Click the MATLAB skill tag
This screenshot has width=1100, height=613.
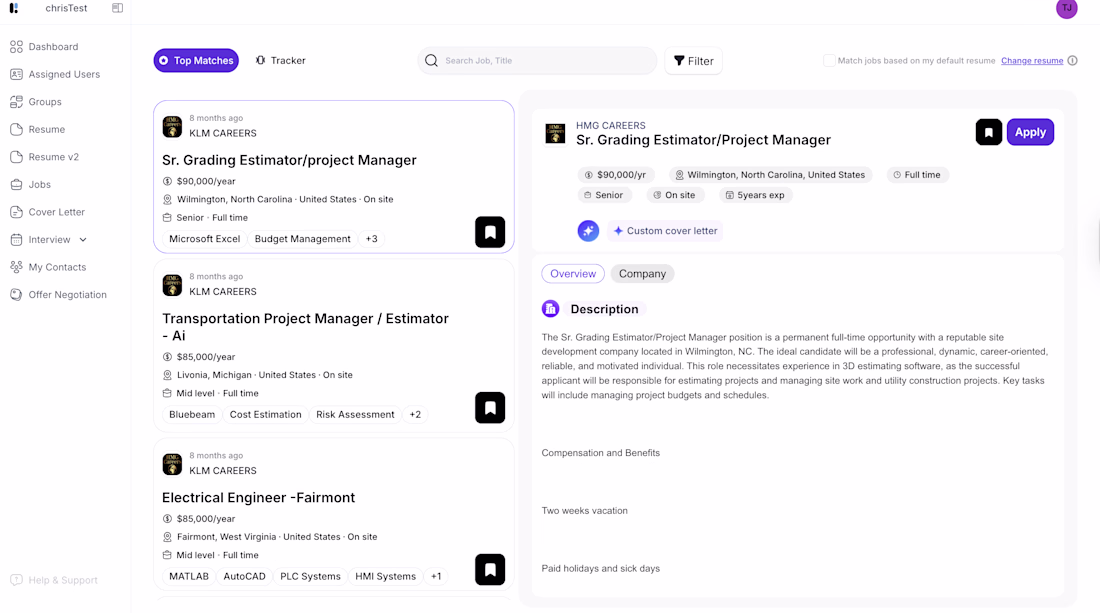coord(189,577)
